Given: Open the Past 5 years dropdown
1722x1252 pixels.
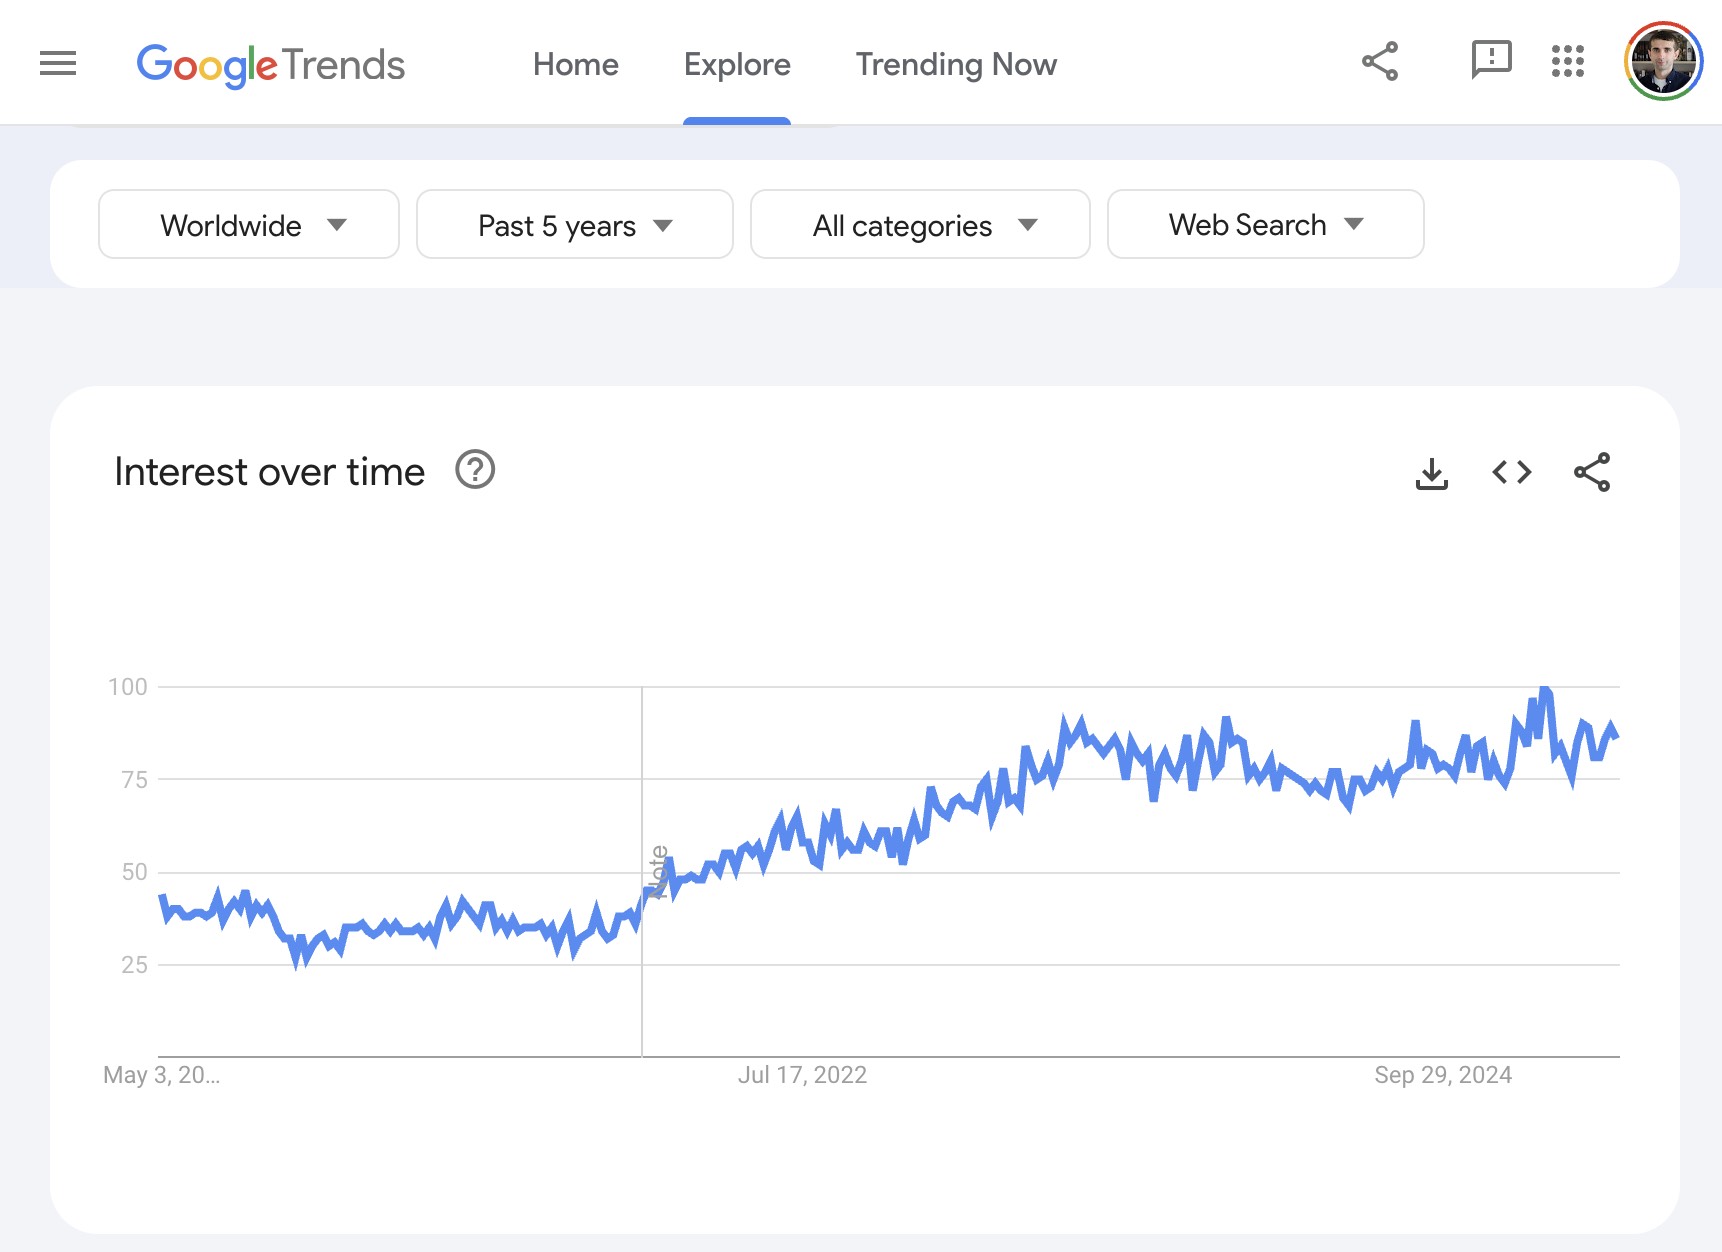Looking at the screenshot, I should coord(575,225).
